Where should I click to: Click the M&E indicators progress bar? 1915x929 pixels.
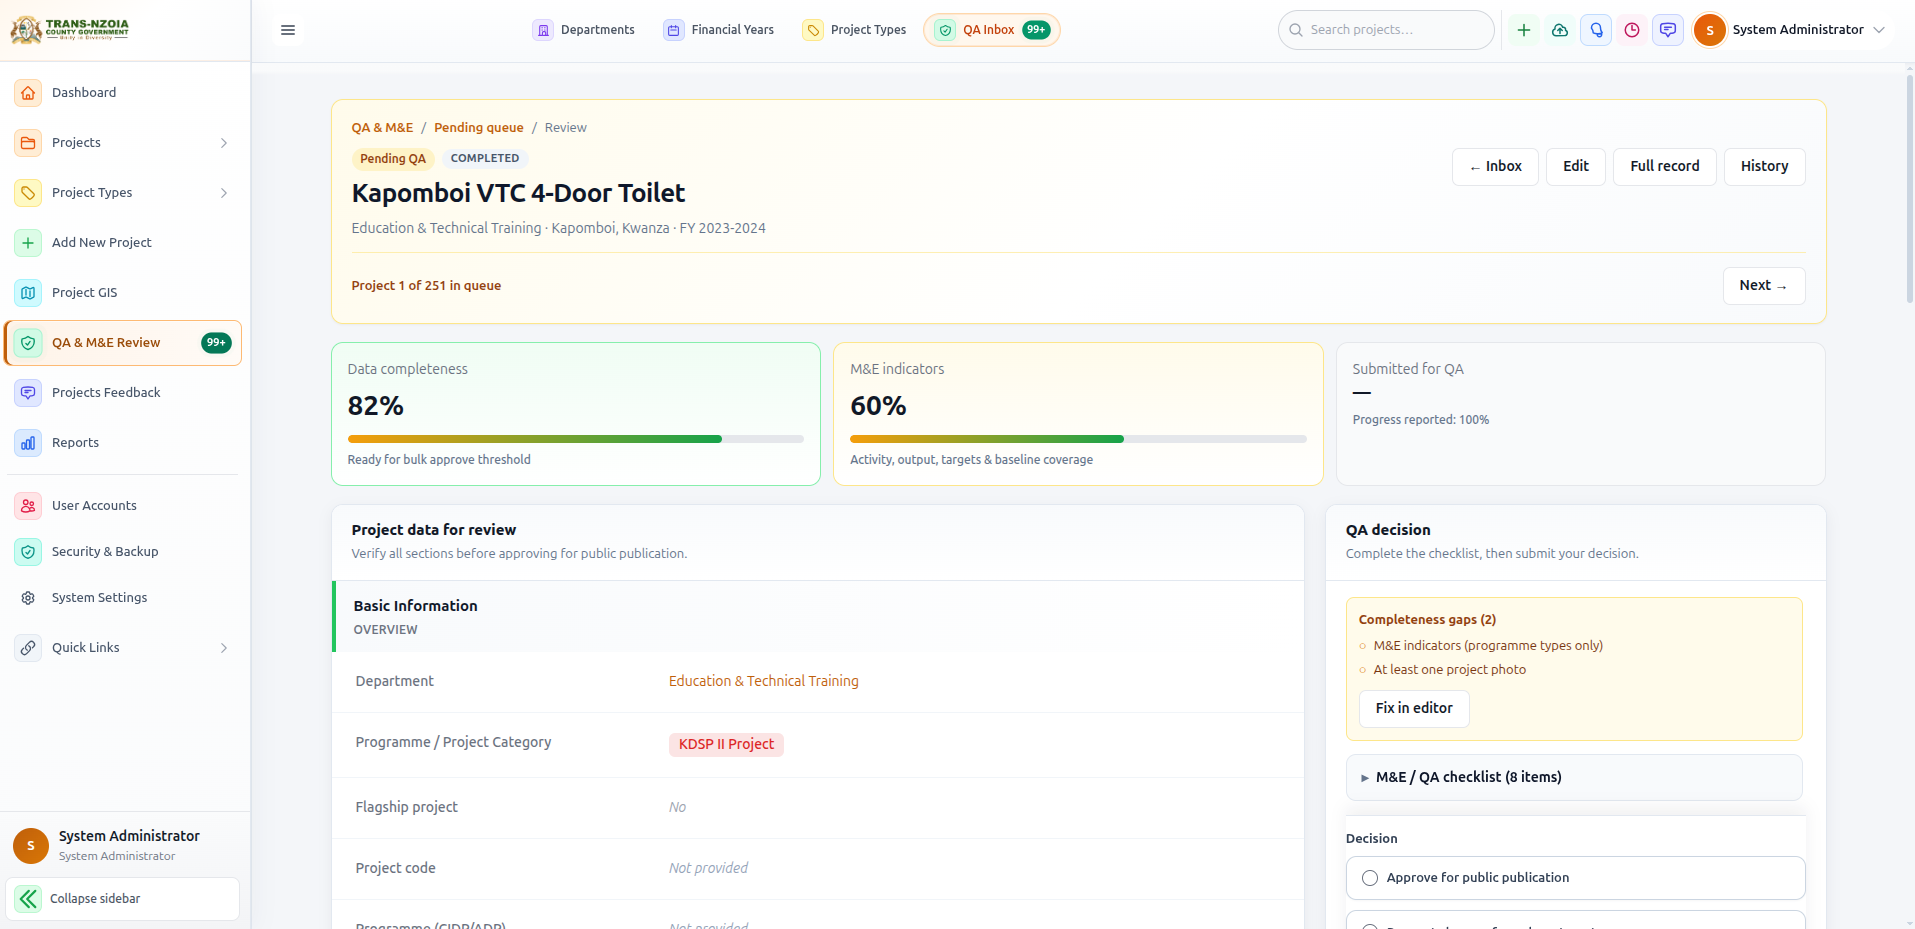click(x=1078, y=439)
